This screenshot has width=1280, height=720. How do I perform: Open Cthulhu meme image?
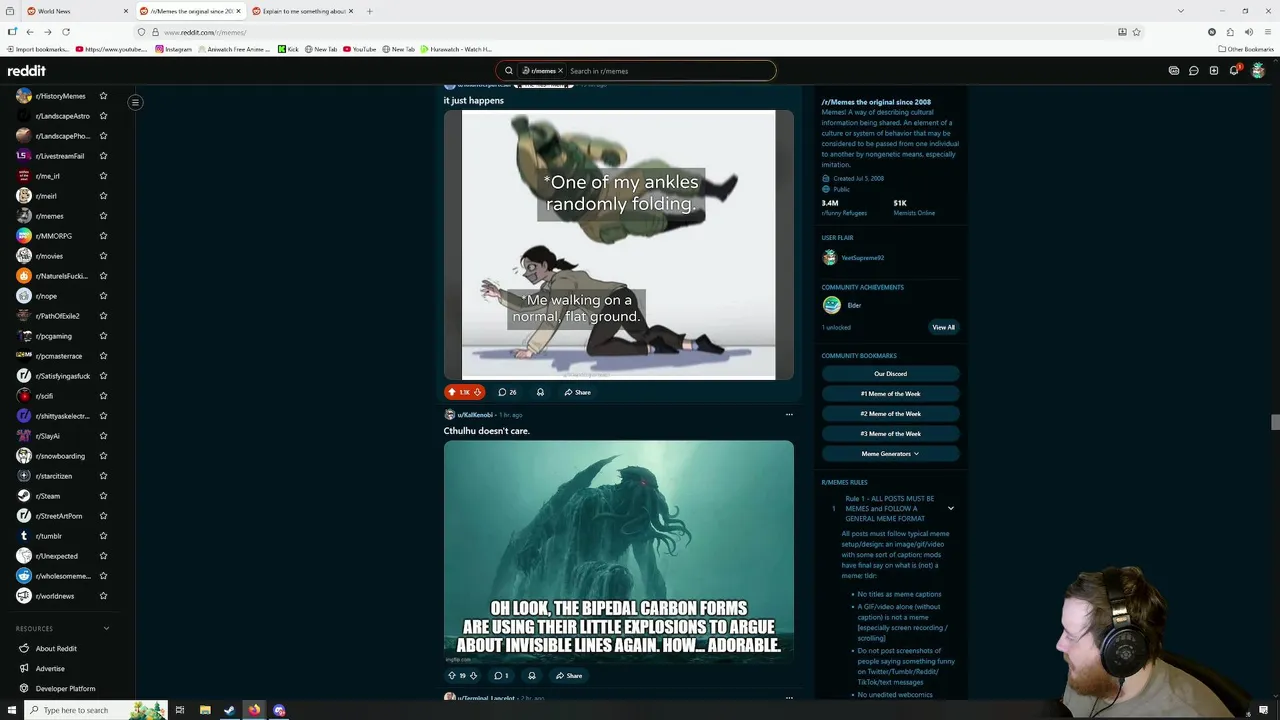coord(618,552)
